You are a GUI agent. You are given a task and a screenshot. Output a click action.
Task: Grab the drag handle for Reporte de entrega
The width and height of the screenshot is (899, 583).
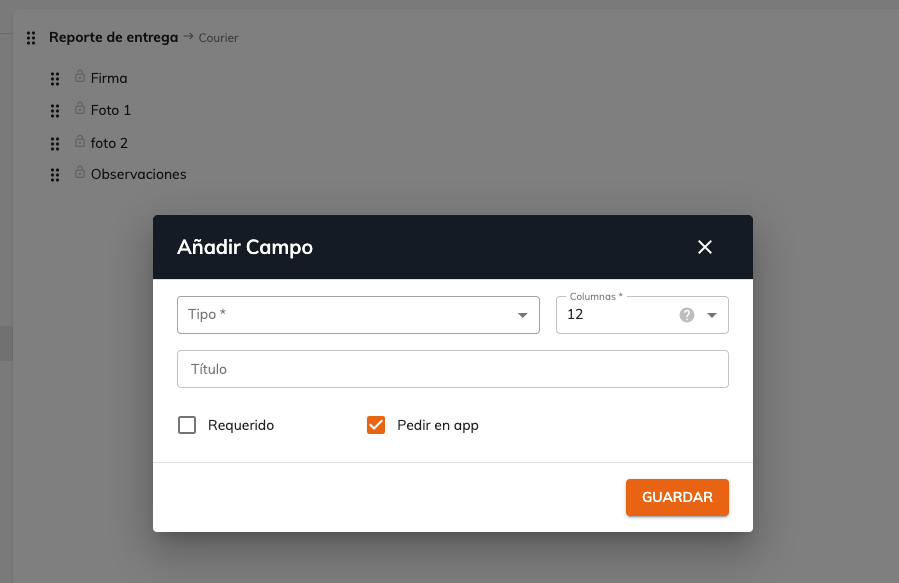[31, 38]
